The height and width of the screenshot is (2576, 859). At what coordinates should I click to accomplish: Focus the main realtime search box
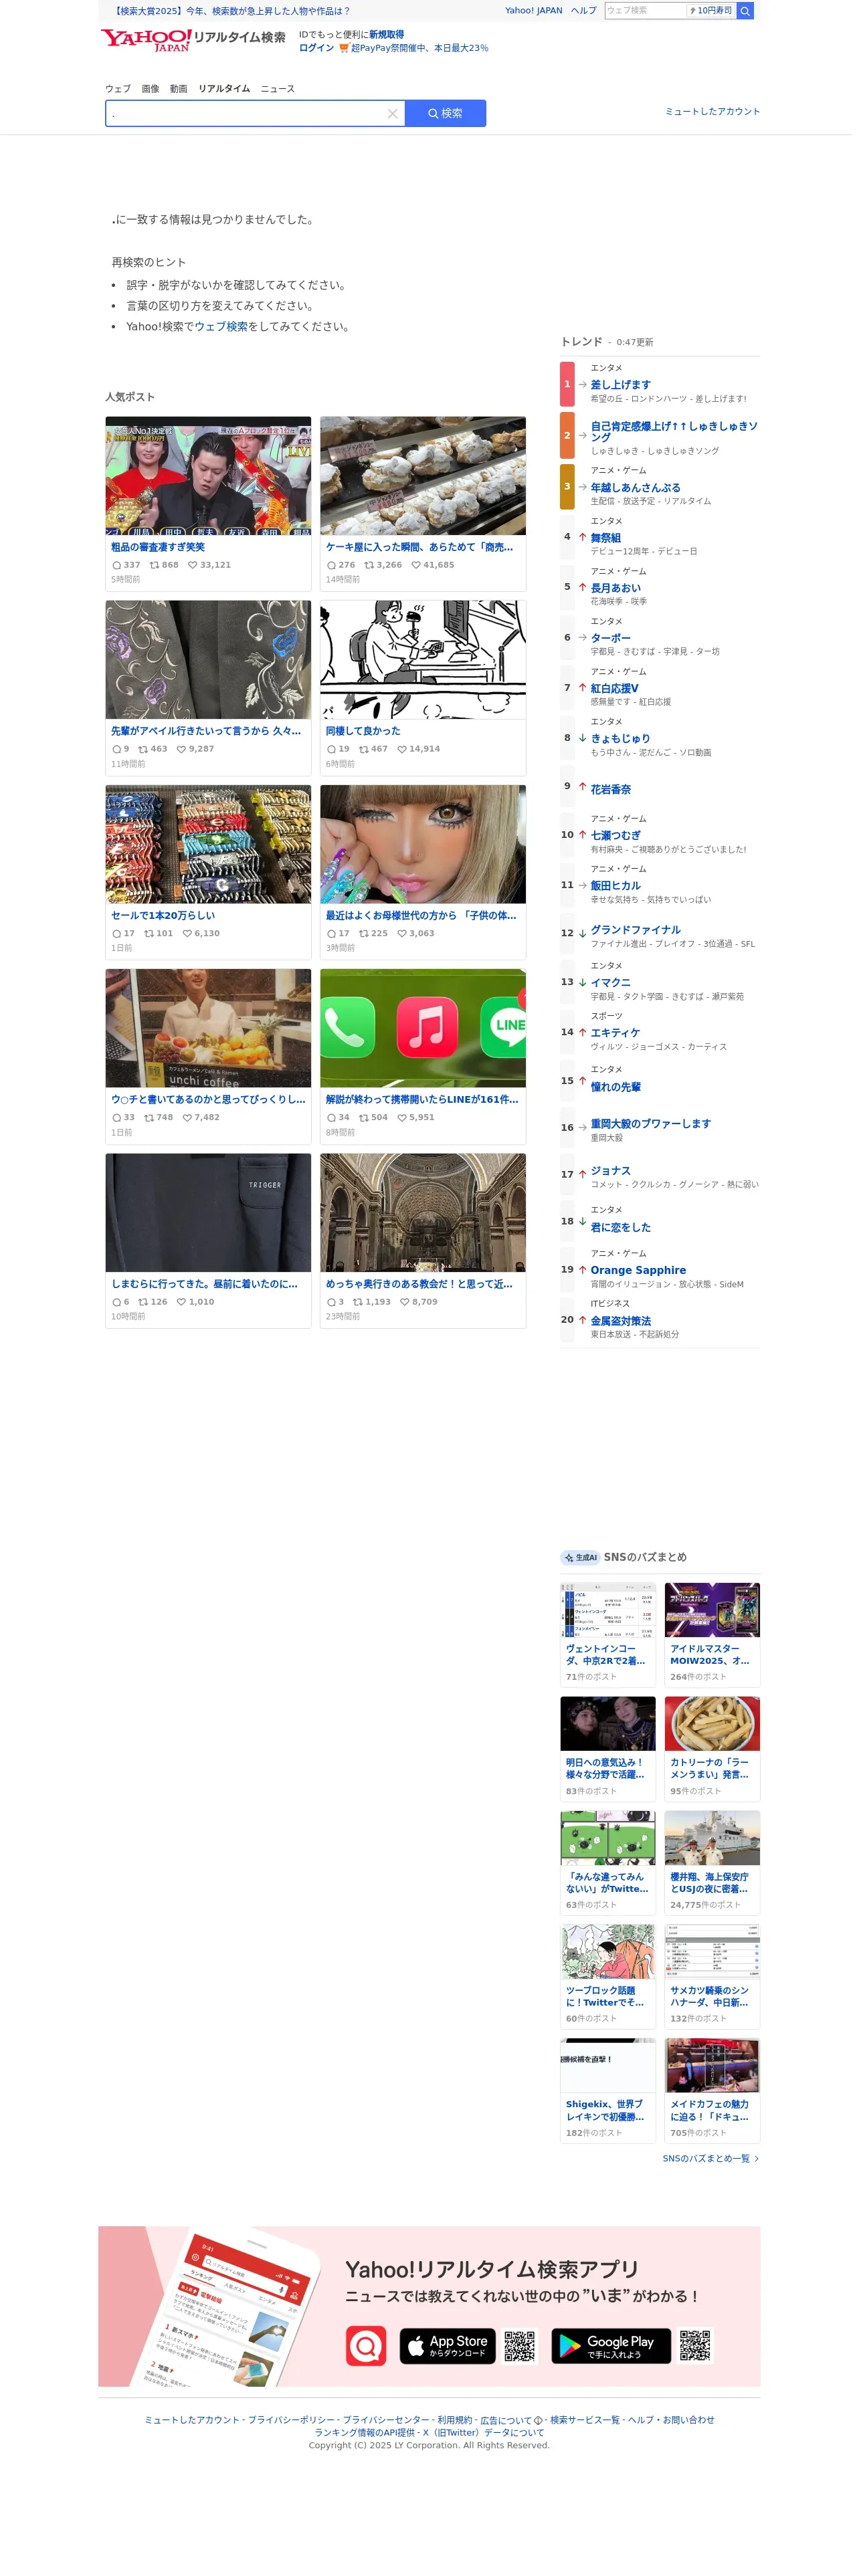point(247,114)
